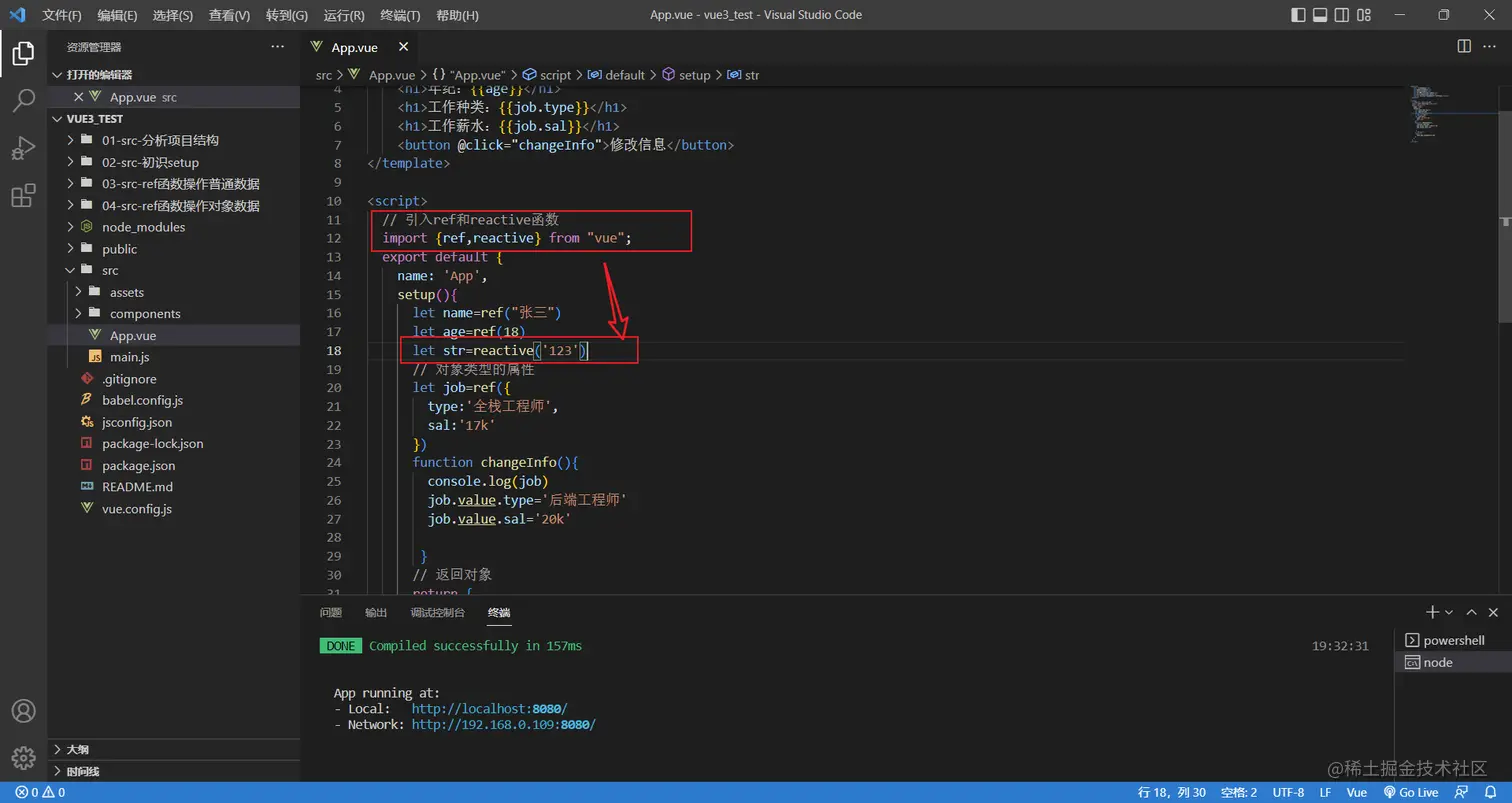Expand the public folder
The image size is (1512, 803).
coord(119,249)
